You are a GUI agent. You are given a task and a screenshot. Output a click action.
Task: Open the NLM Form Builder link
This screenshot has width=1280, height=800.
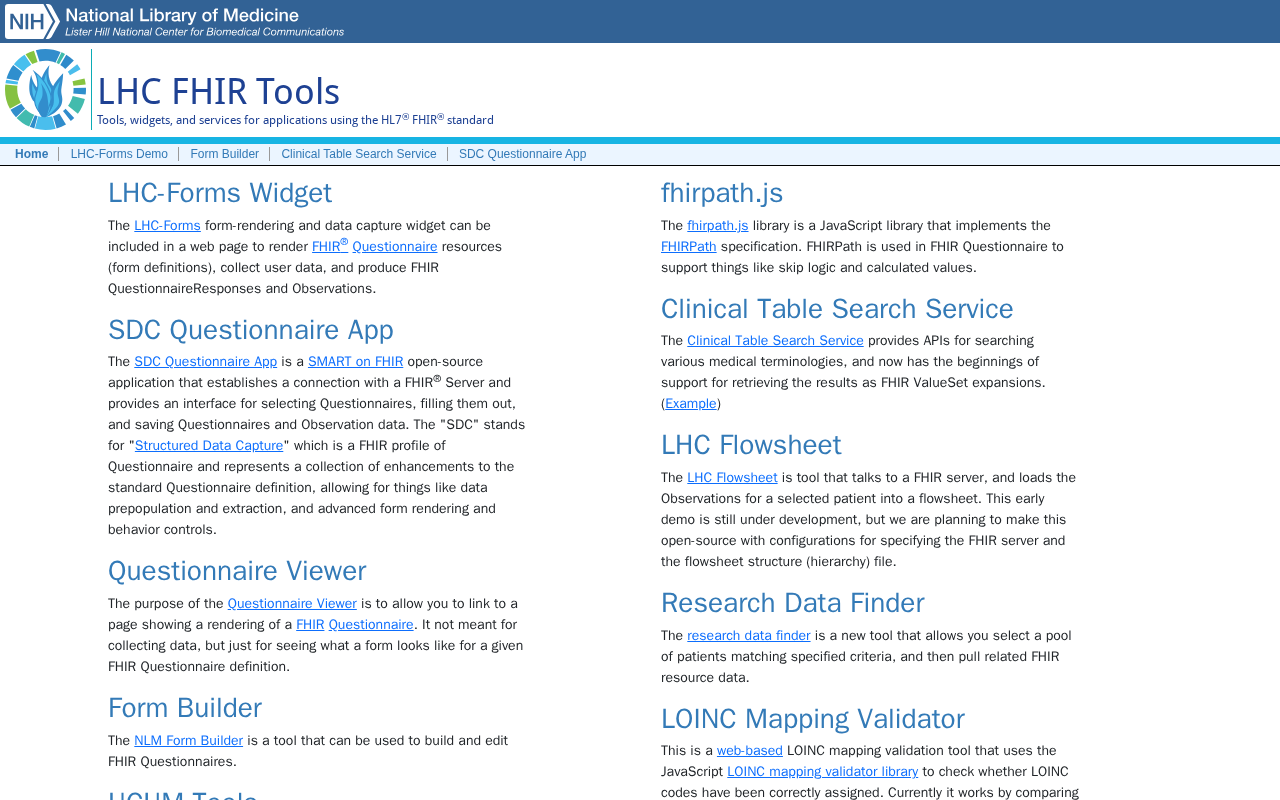(188, 741)
